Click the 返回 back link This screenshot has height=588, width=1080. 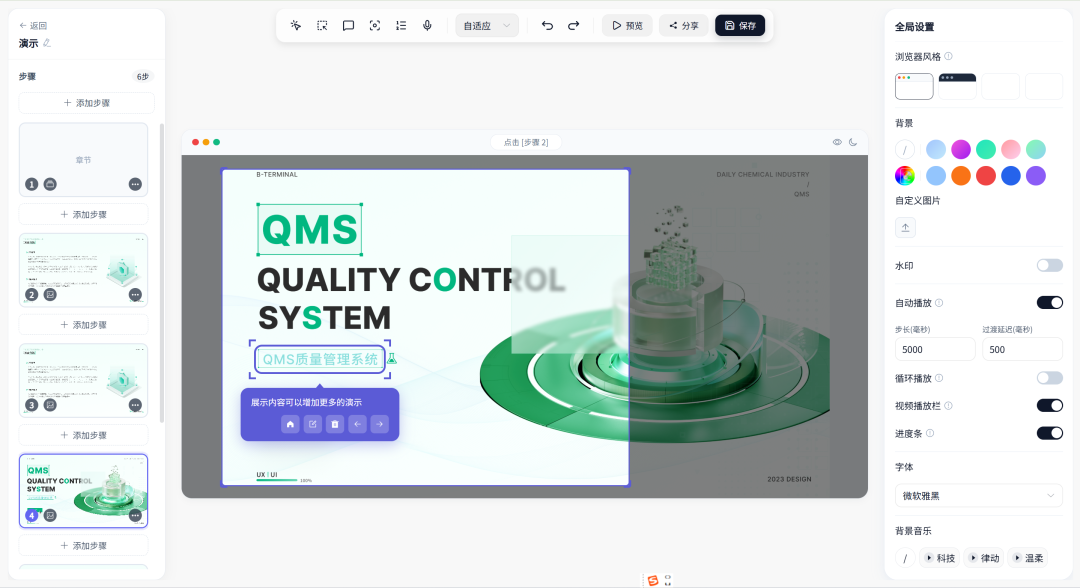pyautogui.click(x=33, y=25)
